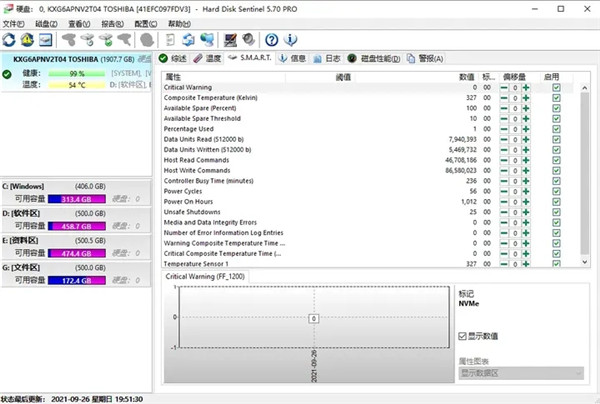The image size is (600, 404).
Task: Toggle enable checkbox for Controller Busy Time
Action: (556, 181)
